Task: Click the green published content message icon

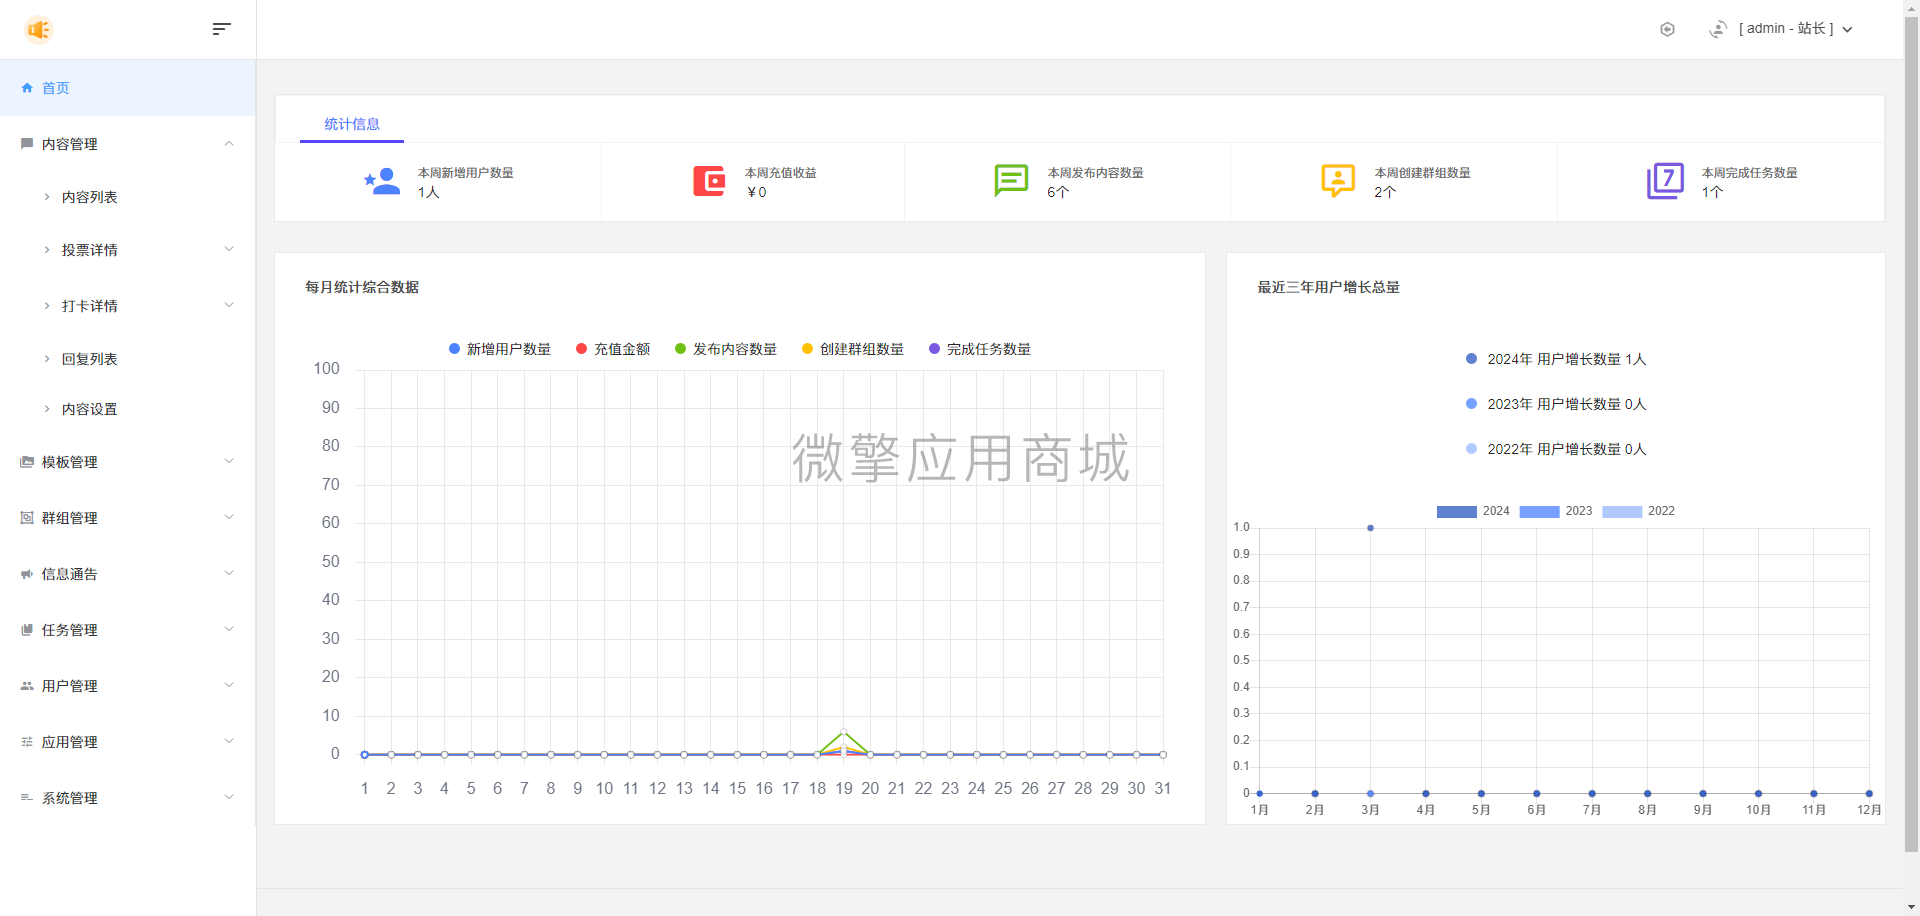Action: click(x=1011, y=181)
